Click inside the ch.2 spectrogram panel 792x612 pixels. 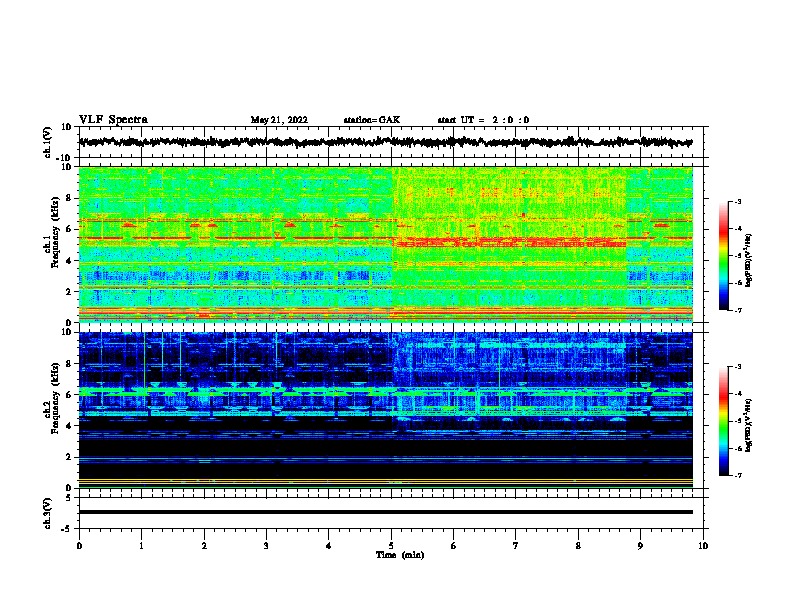(x=386, y=410)
